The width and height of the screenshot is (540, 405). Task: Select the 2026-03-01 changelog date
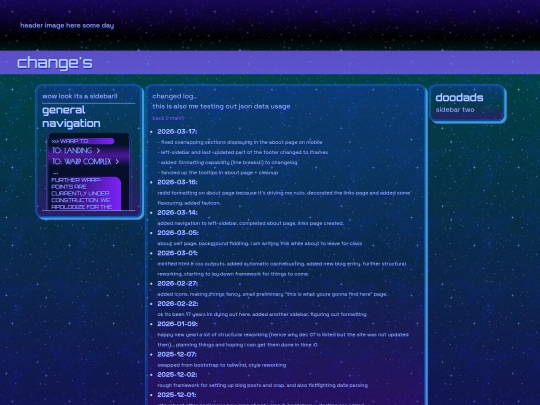(x=177, y=253)
